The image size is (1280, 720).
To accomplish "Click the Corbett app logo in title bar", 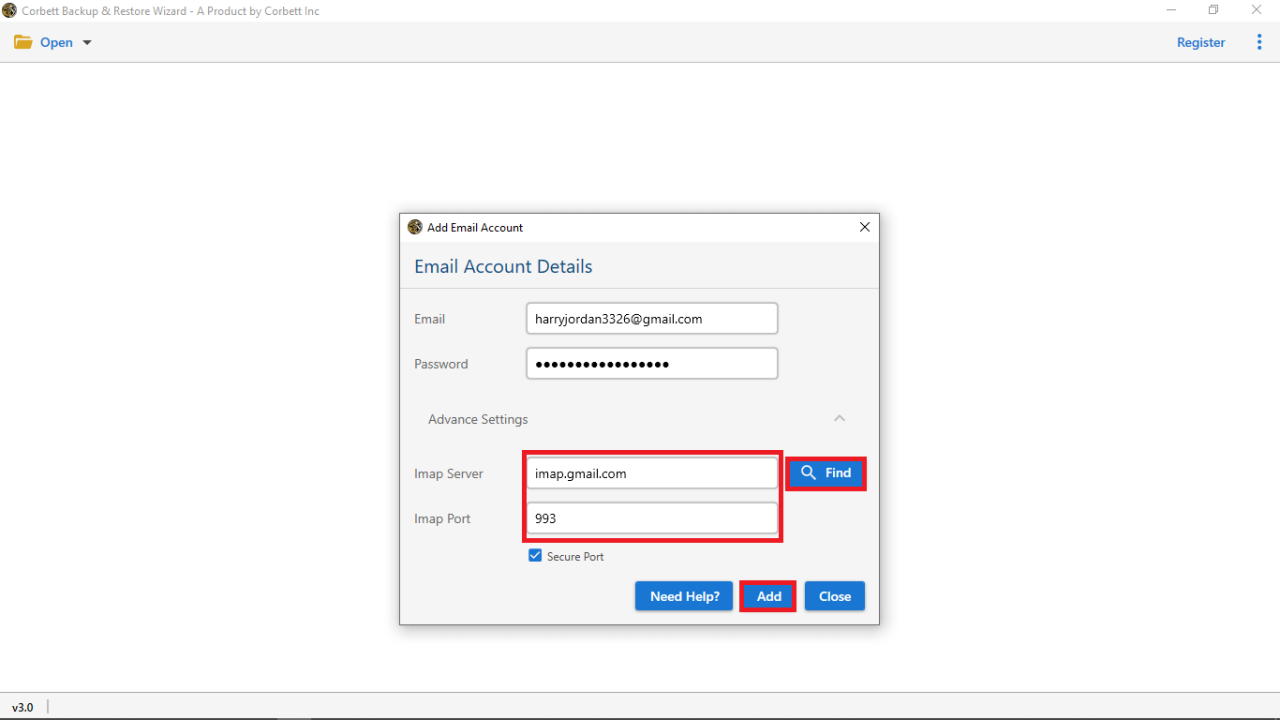I will 9,10.
